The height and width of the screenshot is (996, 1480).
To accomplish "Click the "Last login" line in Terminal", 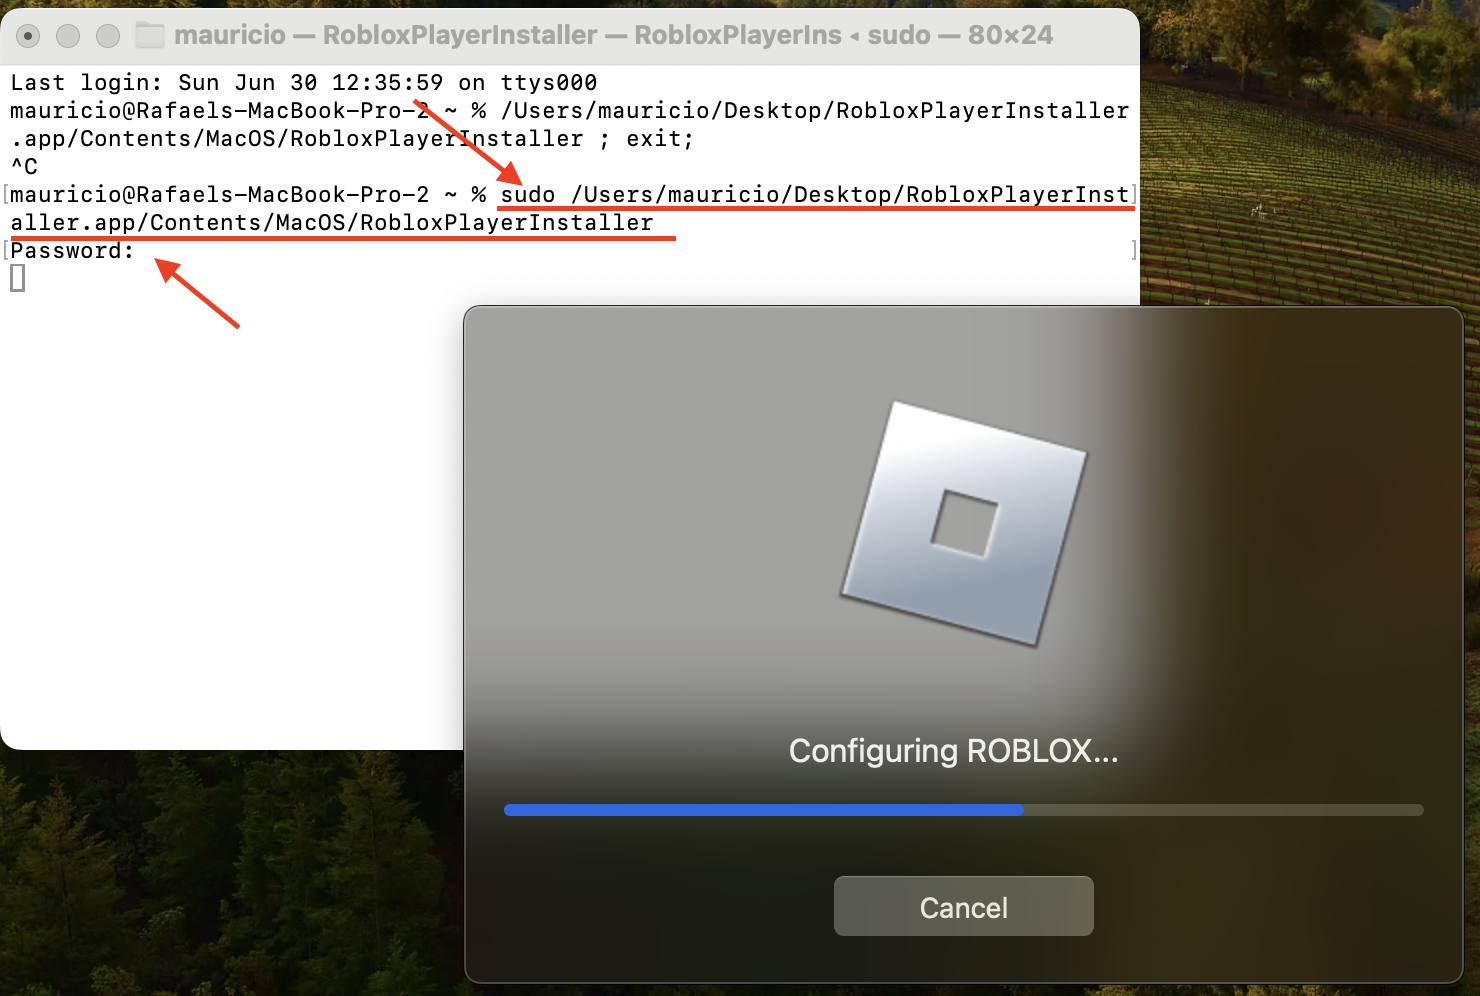I will click(x=304, y=82).
